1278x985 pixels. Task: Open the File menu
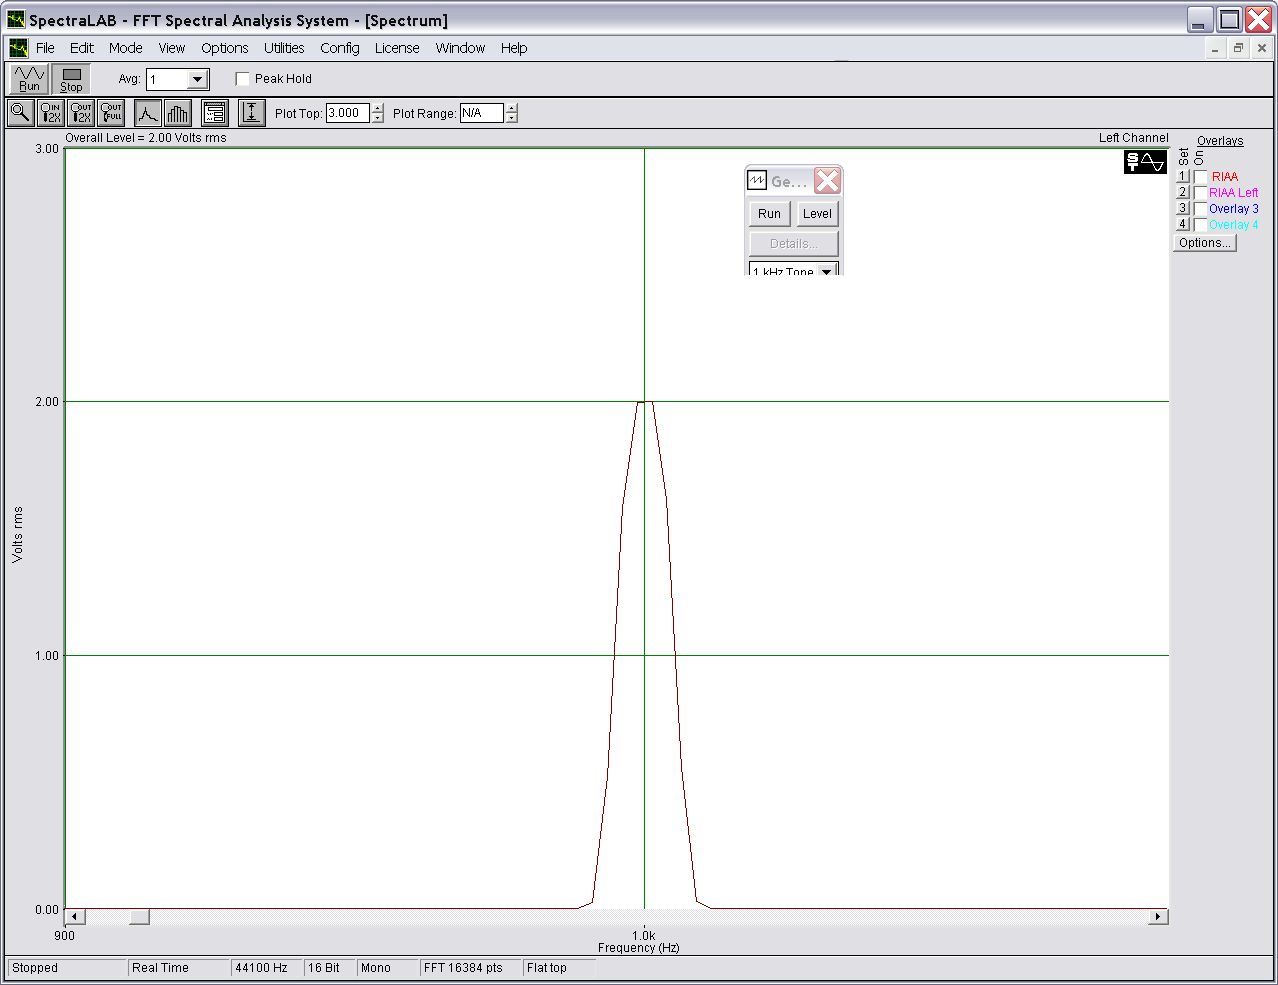pyautogui.click(x=45, y=48)
